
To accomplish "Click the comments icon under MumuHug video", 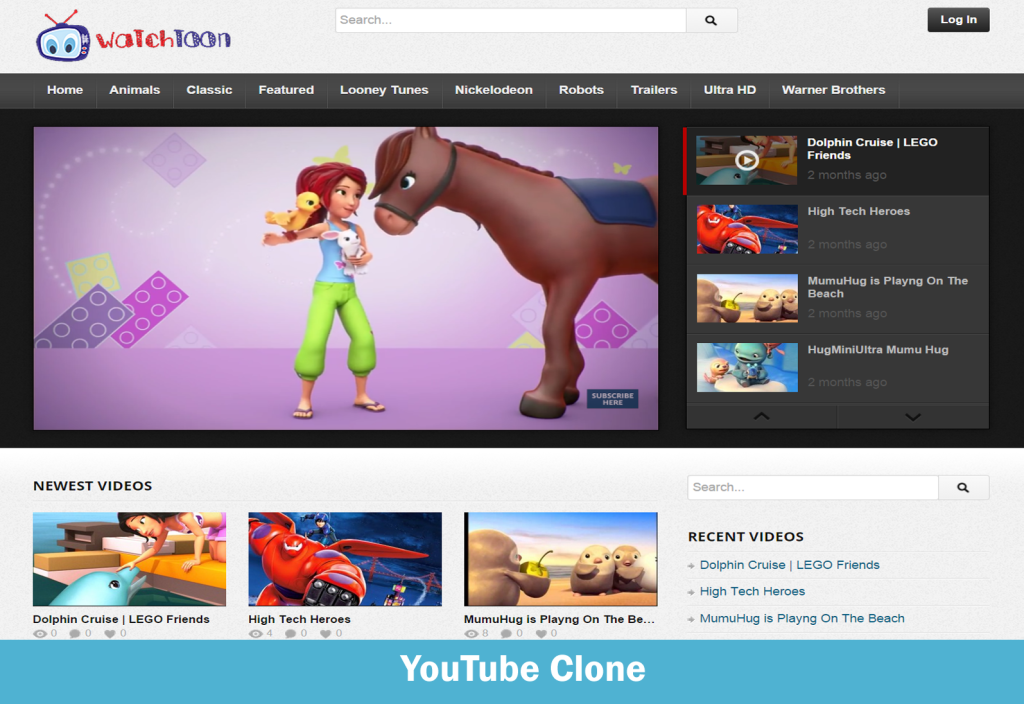I will (506, 633).
